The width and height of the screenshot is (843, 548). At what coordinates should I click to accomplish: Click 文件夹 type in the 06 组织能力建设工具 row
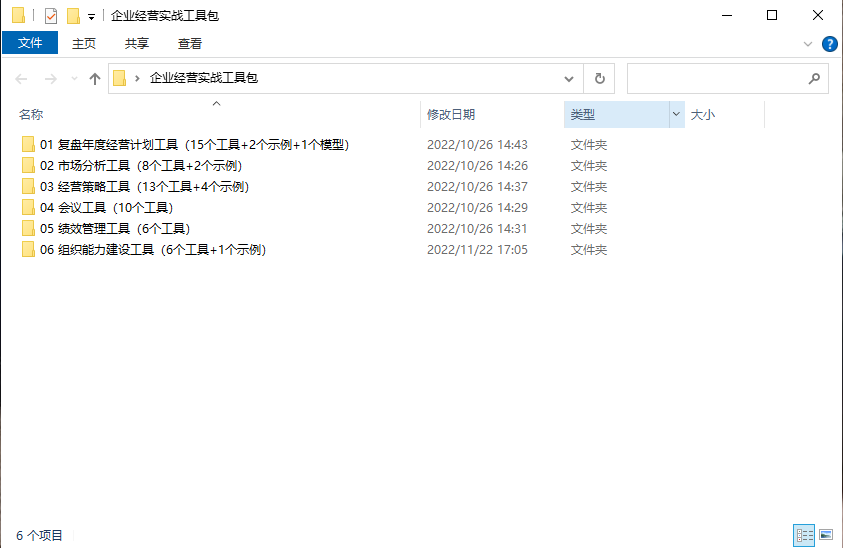point(589,250)
